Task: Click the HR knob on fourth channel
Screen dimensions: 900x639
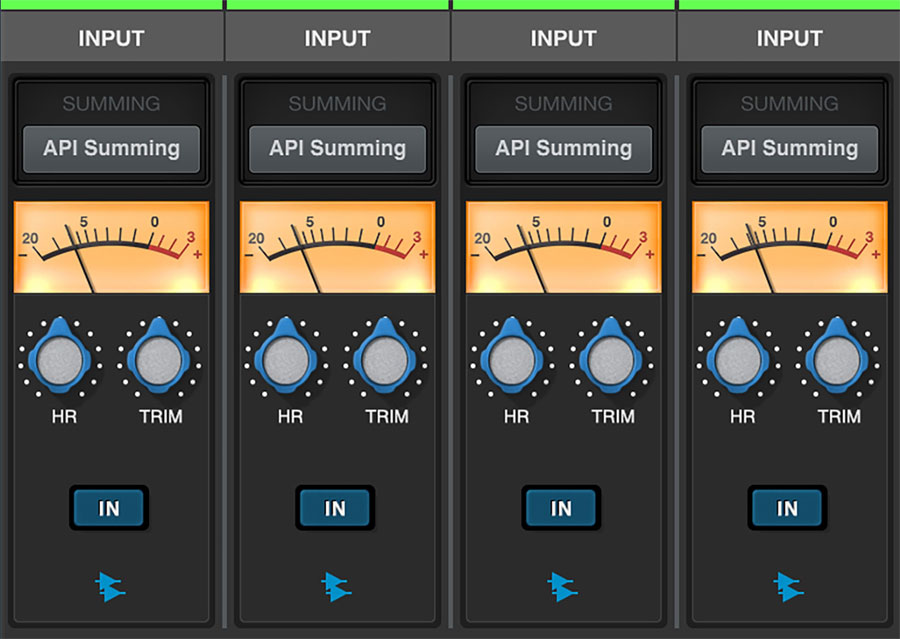Action: click(738, 359)
